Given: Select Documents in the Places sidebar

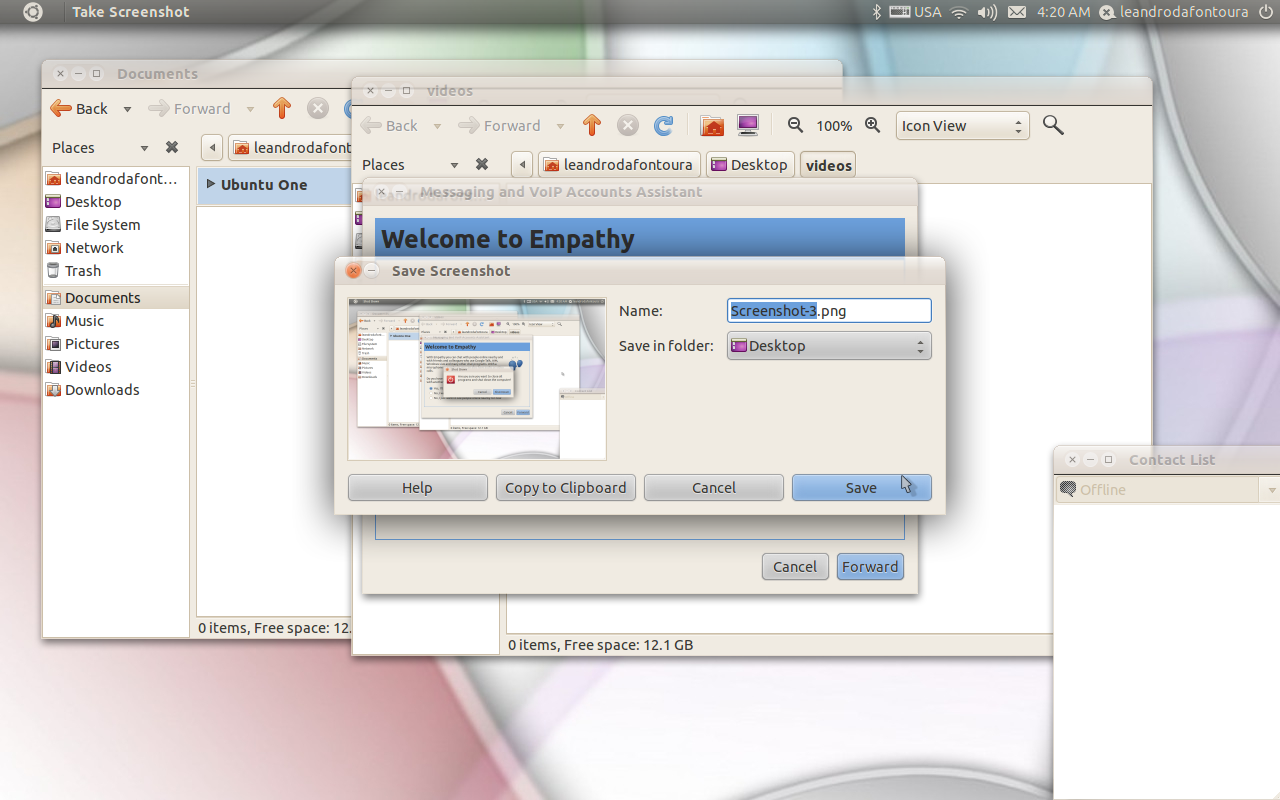Looking at the screenshot, I should point(115,298).
